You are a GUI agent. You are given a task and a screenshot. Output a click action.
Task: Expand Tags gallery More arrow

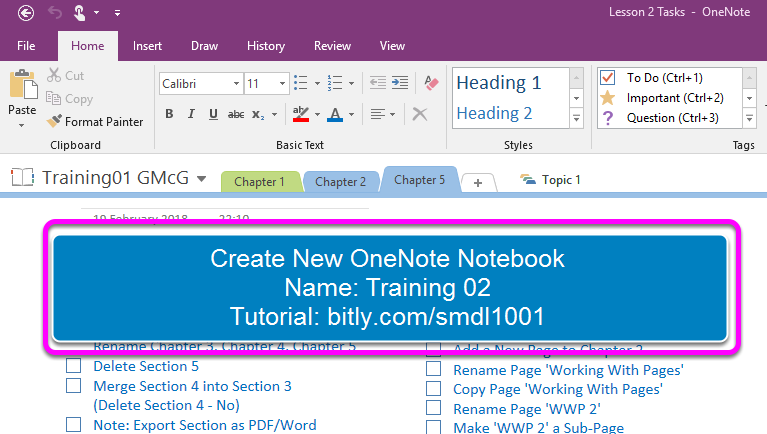[x=749, y=118]
